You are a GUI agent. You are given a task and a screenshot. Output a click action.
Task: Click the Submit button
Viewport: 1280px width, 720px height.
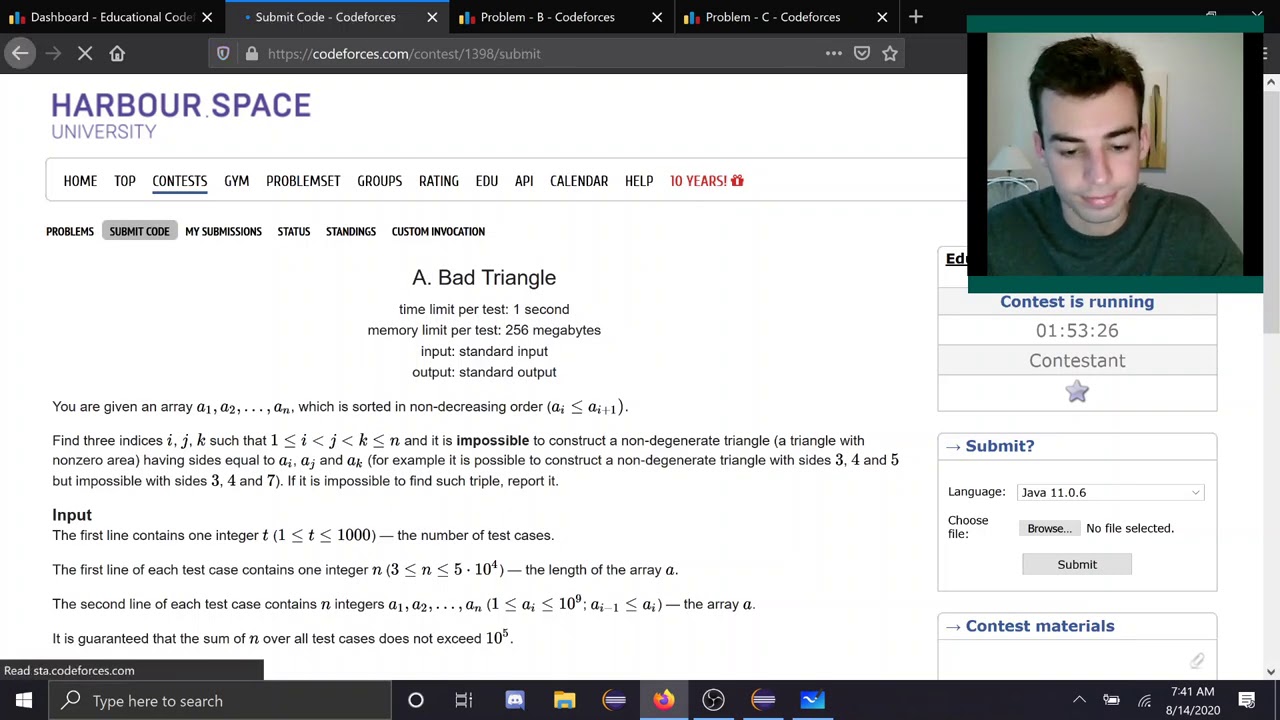click(x=1077, y=564)
